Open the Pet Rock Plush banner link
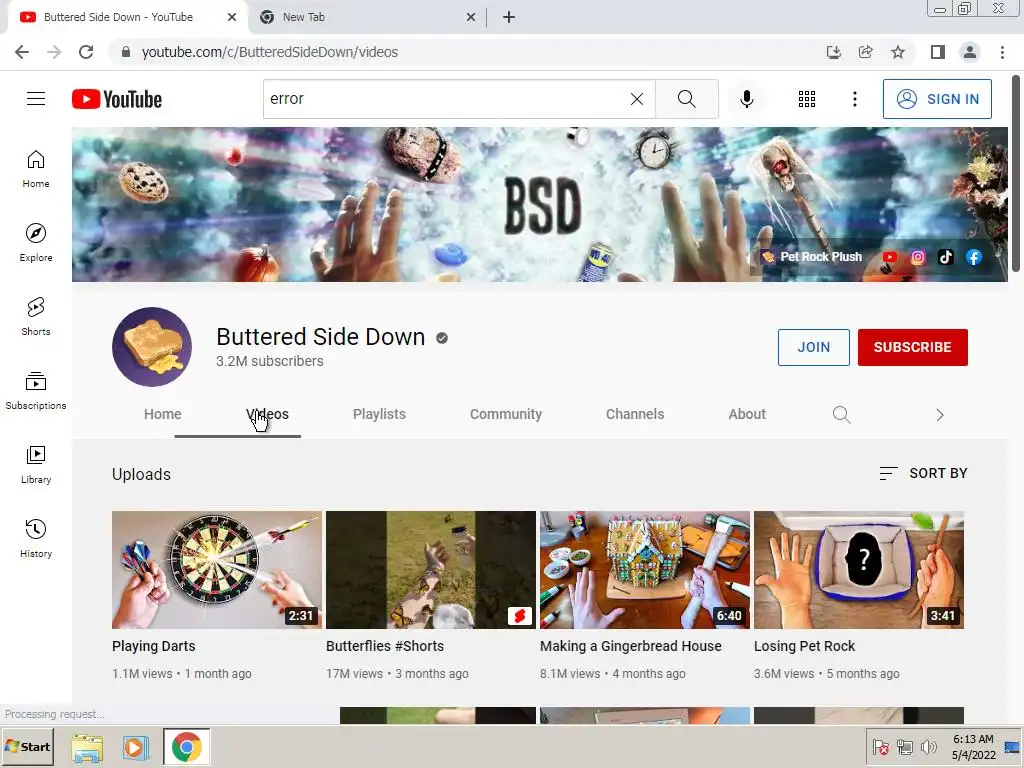Viewport: 1024px width, 768px height. tap(812, 257)
